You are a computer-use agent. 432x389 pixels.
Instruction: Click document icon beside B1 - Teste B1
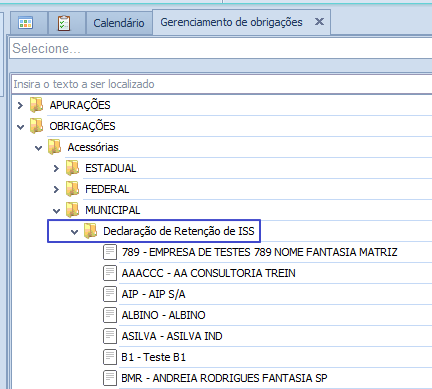pos(110,357)
